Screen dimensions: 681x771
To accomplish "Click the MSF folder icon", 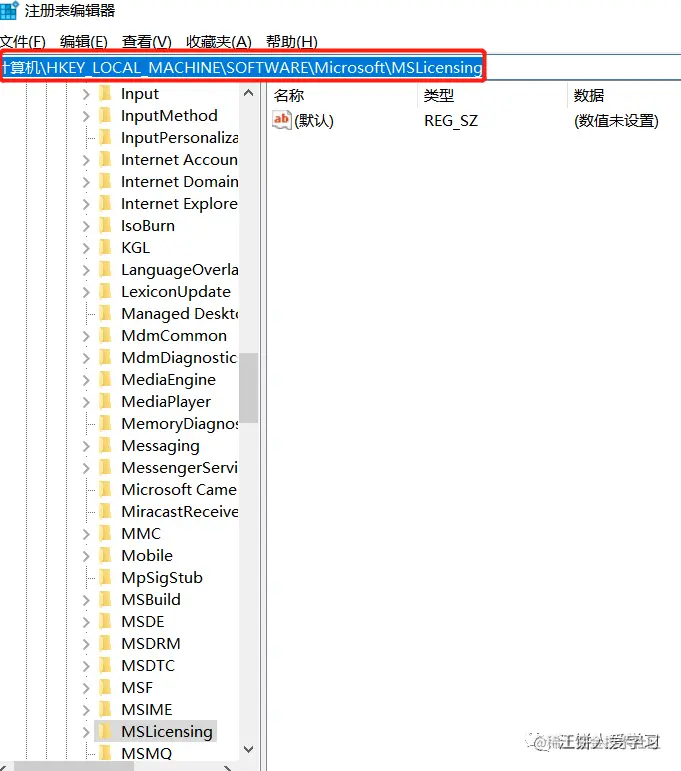I will (105, 687).
